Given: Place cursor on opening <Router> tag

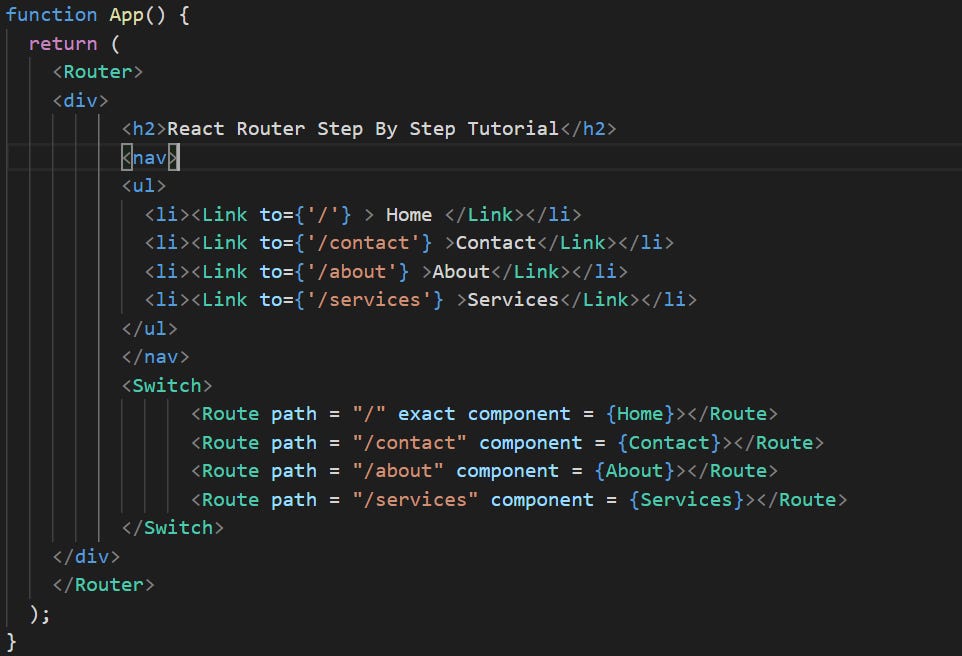Looking at the screenshot, I should [x=98, y=72].
